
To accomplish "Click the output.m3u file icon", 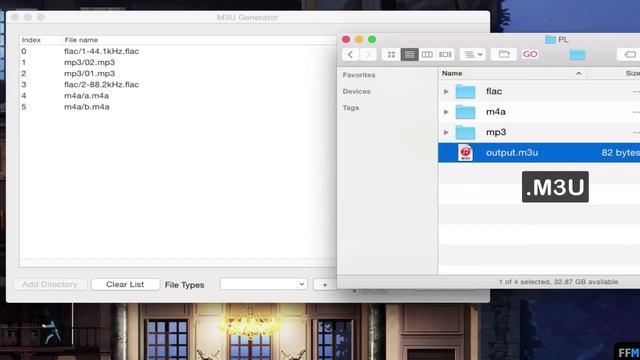I will [x=465, y=153].
